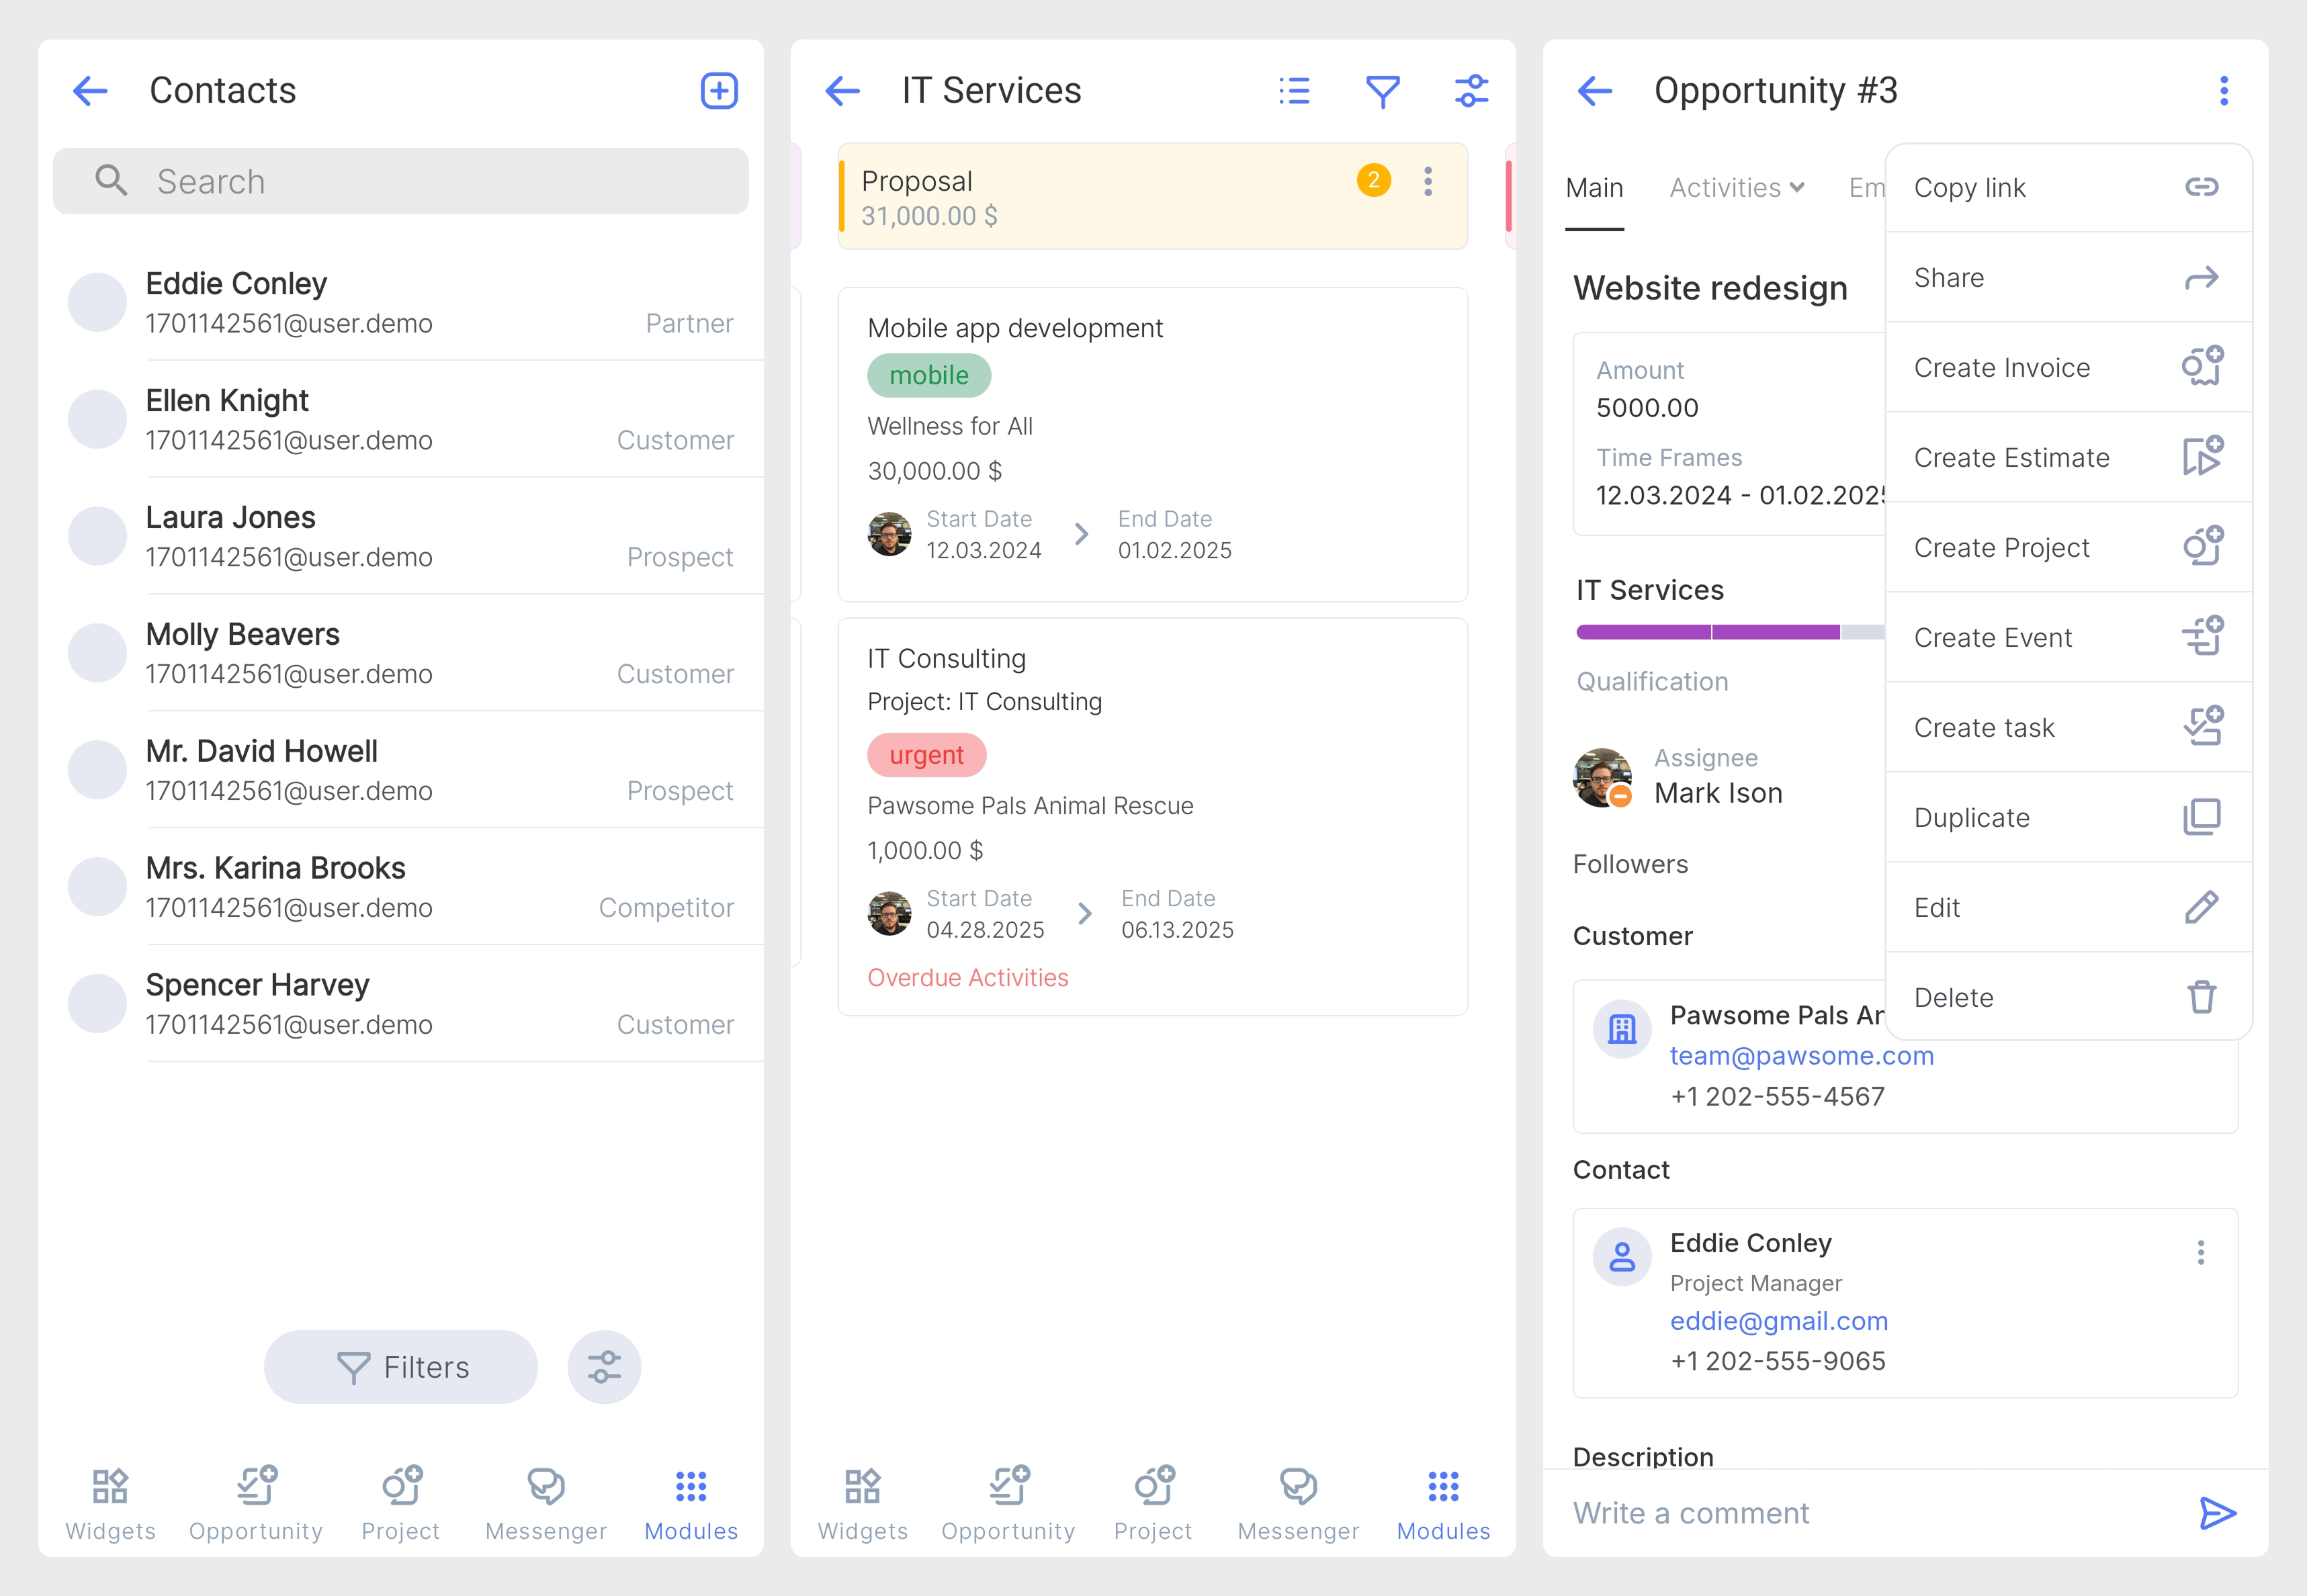Open Messenger in IT Services bottom bar

click(x=1298, y=1505)
